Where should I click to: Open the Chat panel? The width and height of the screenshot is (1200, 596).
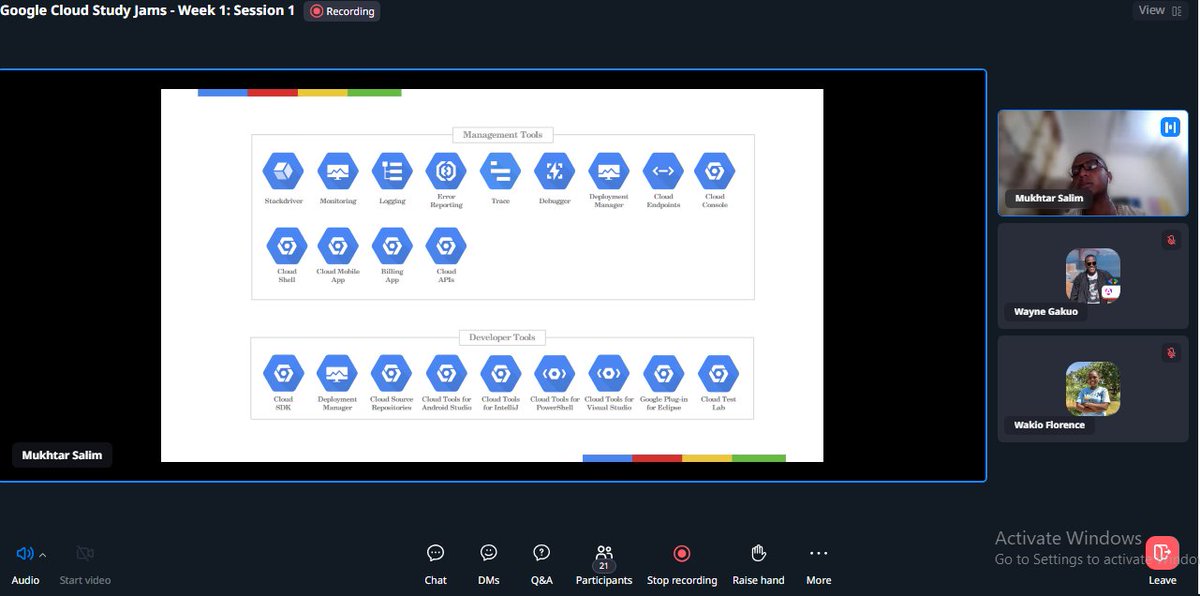point(435,560)
